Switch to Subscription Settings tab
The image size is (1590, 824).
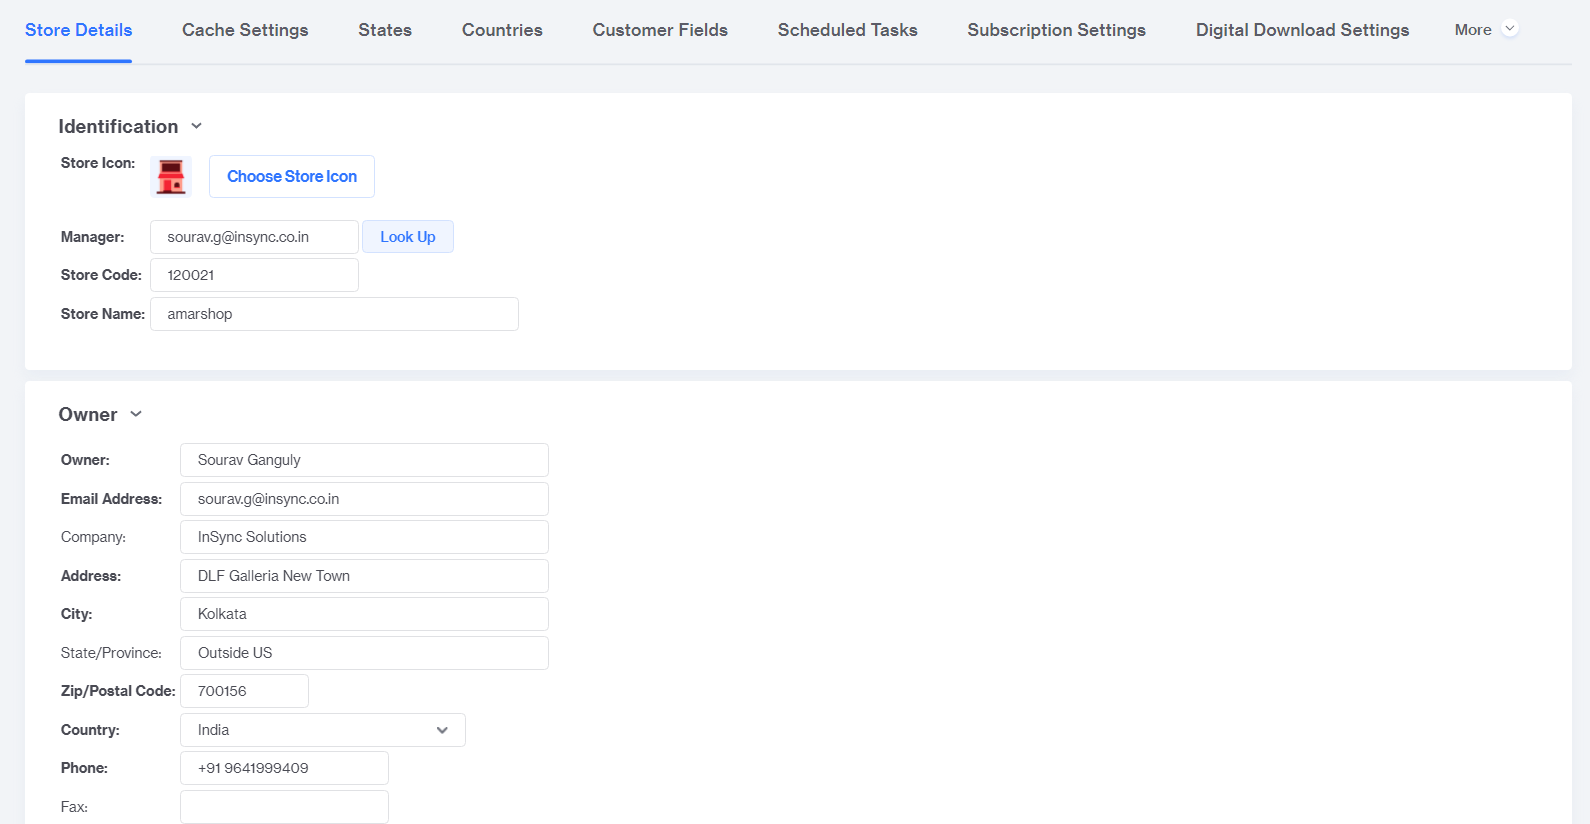coord(1056,30)
